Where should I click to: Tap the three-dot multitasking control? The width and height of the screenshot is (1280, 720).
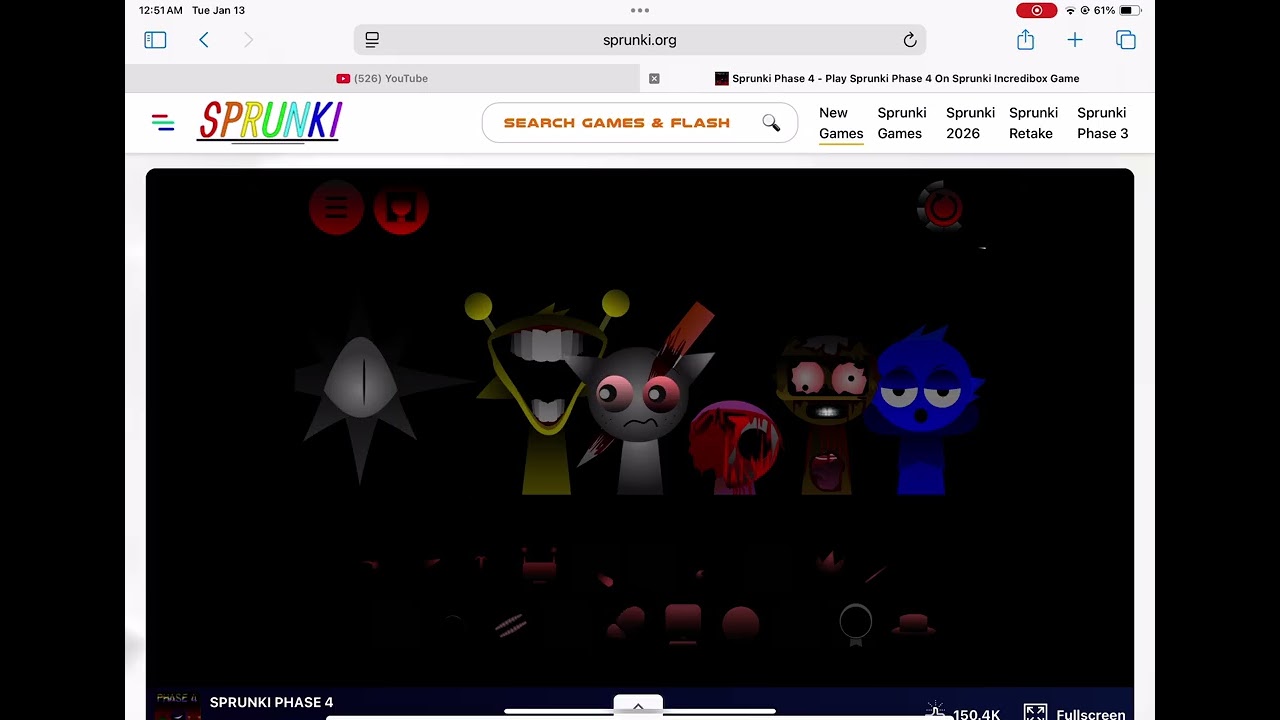(x=640, y=10)
